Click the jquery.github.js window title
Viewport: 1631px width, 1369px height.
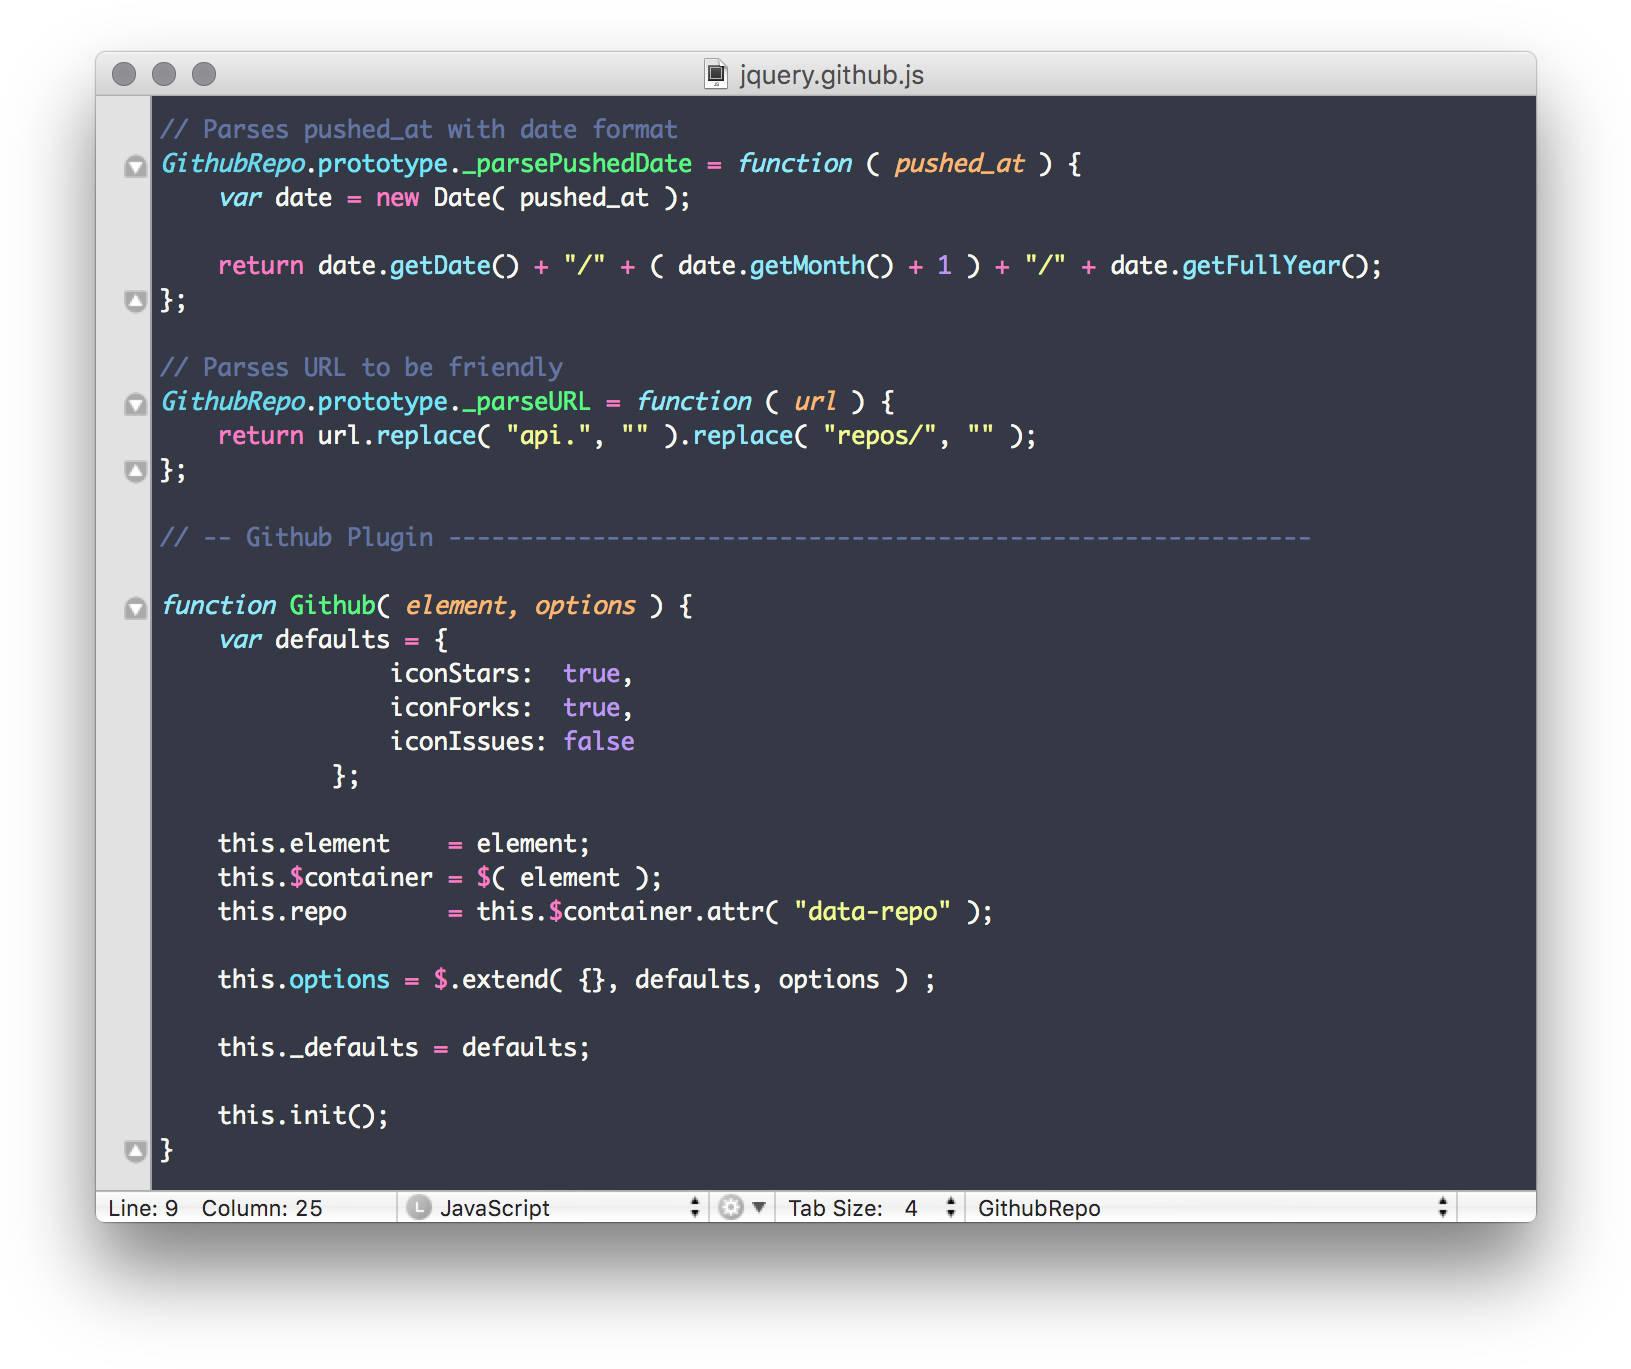click(x=831, y=75)
